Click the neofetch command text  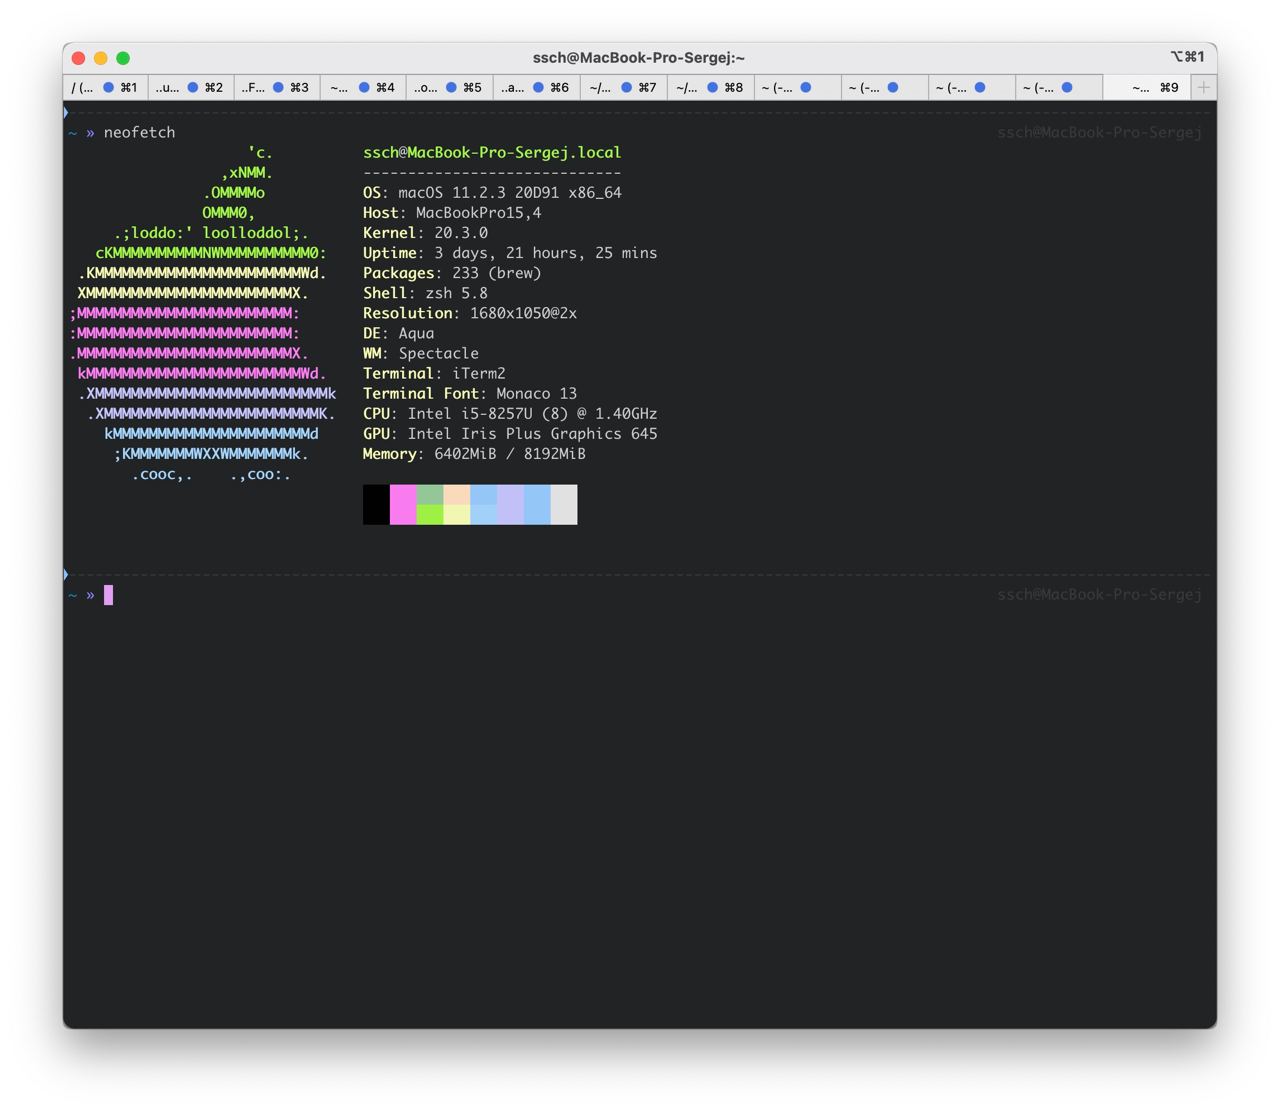tap(139, 132)
